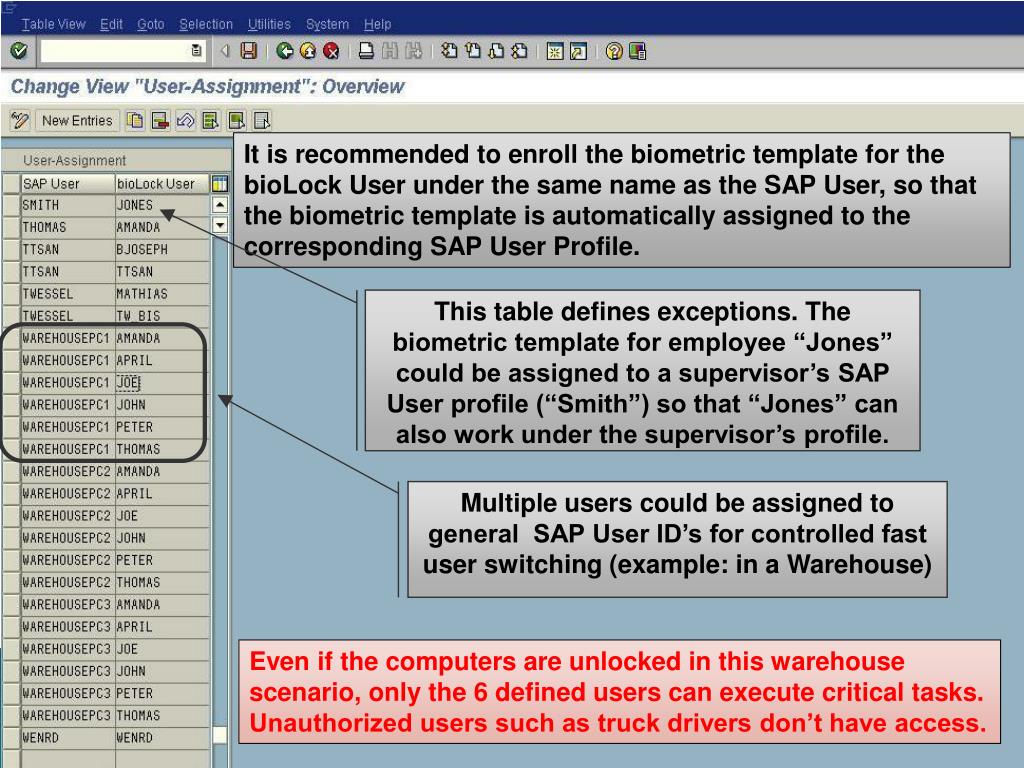Click the Customize Local Layout icon

(x=637, y=51)
